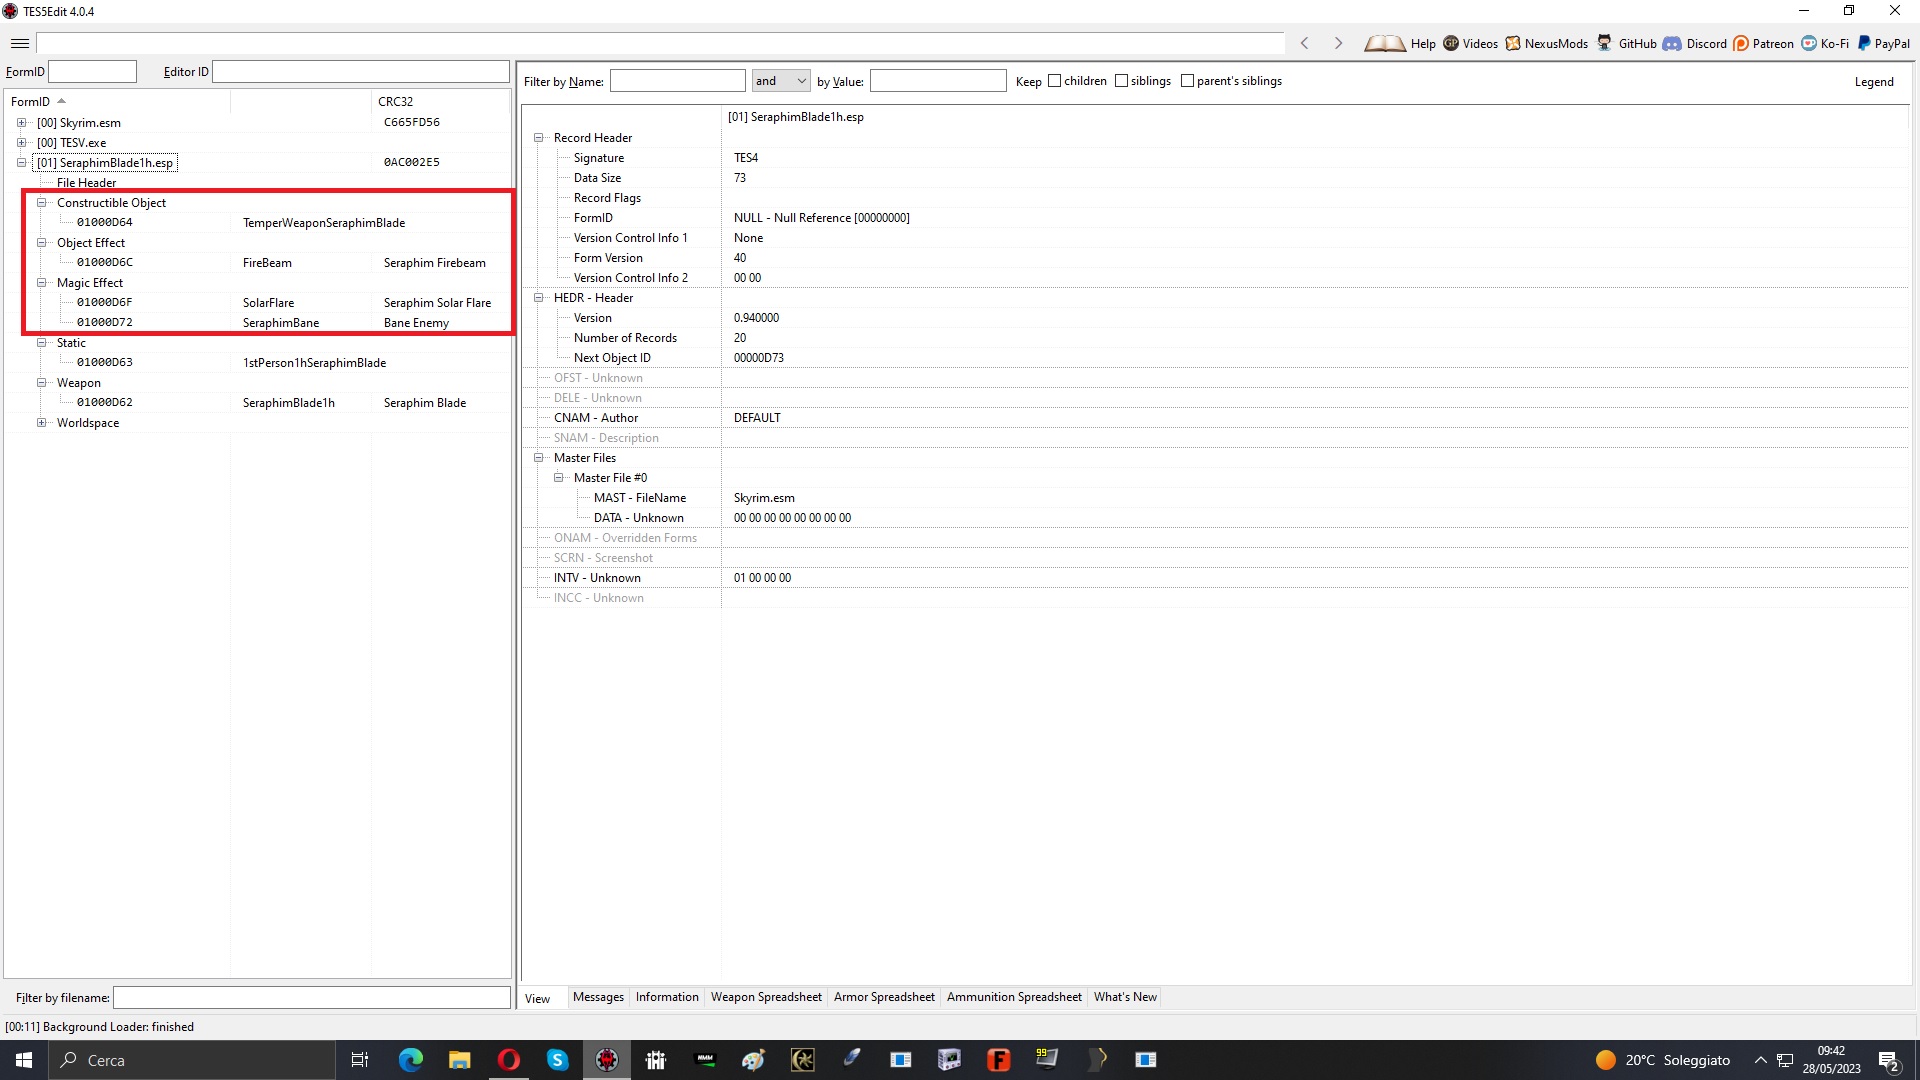Image resolution: width=1920 pixels, height=1080 pixels.
Task: Expand the Worldspace group
Action: tap(41, 423)
